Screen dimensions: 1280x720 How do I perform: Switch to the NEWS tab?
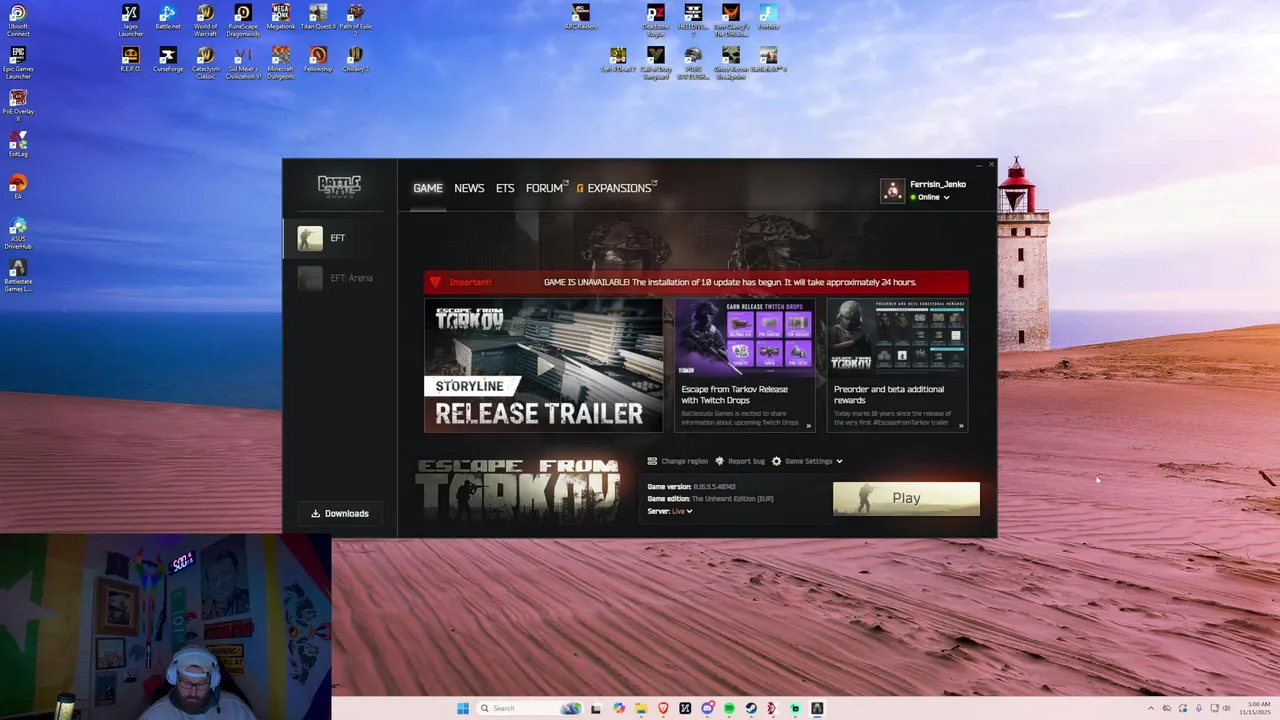tap(469, 188)
